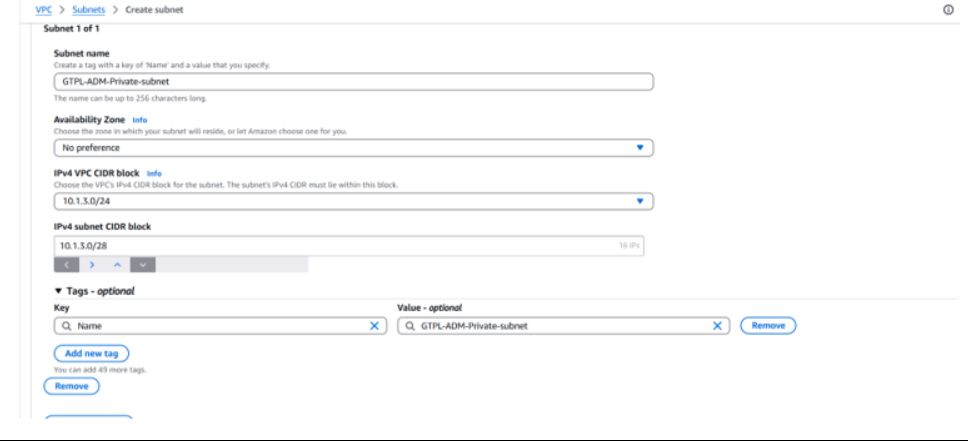Click the Add new tag button

[91, 354]
